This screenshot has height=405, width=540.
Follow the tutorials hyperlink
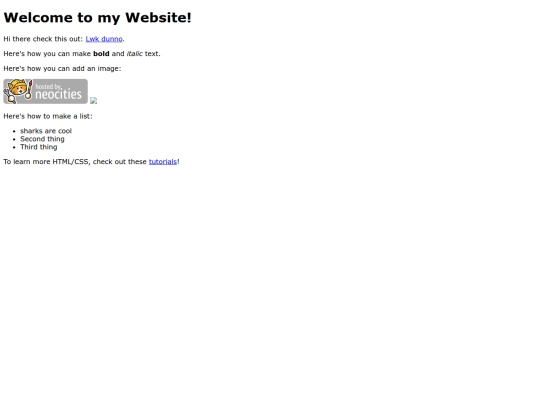tap(163, 162)
